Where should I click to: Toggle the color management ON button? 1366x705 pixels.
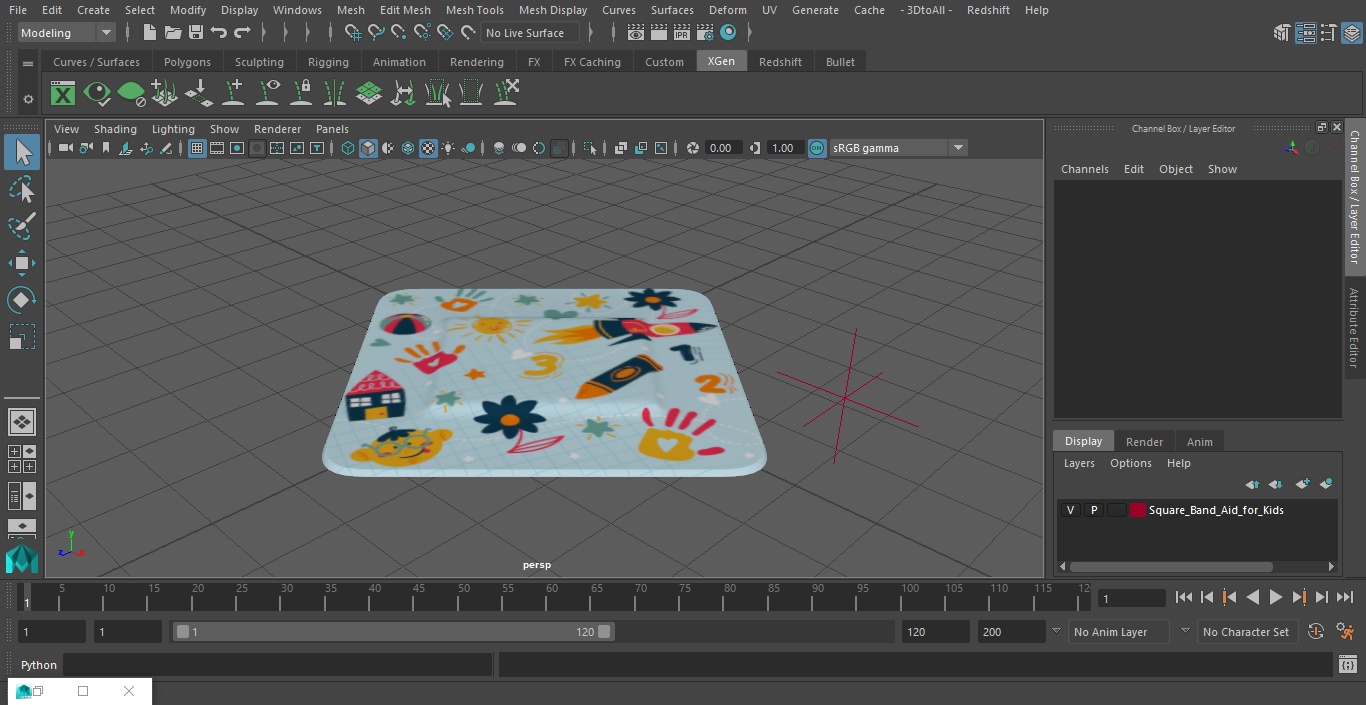[x=817, y=148]
